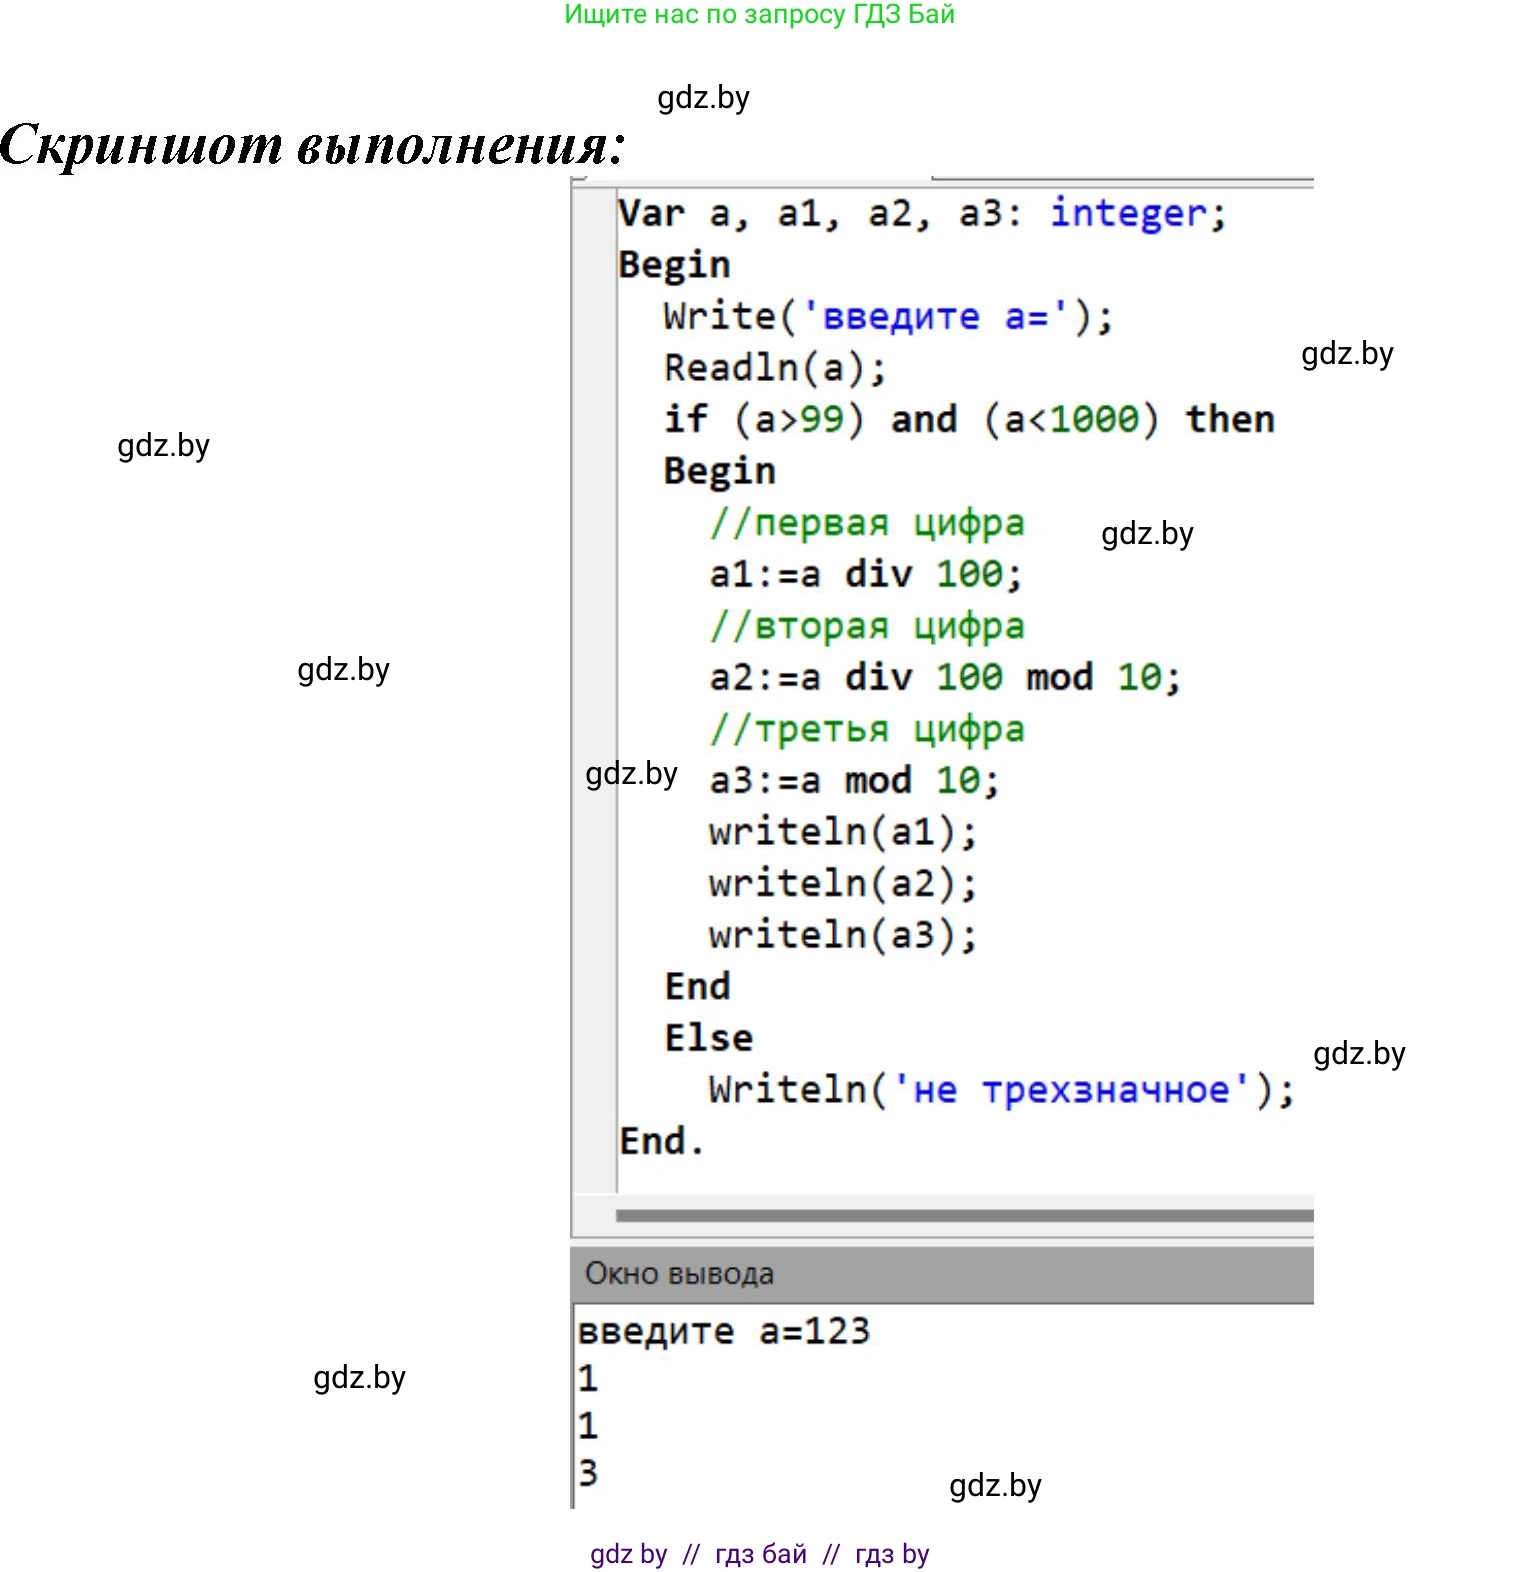Click the final 'End.' line
The height and width of the screenshot is (1572, 1522).
pyautogui.click(x=661, y=1141)
